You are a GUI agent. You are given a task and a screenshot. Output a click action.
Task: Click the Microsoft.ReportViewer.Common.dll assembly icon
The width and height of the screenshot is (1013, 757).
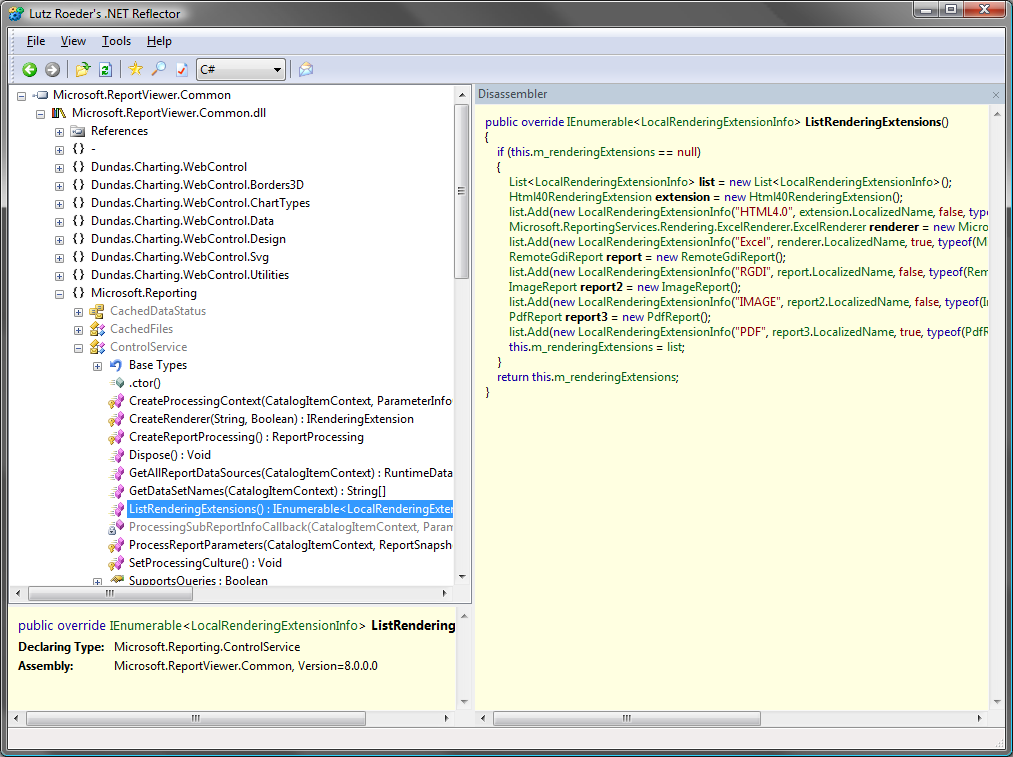pos(59,113)
